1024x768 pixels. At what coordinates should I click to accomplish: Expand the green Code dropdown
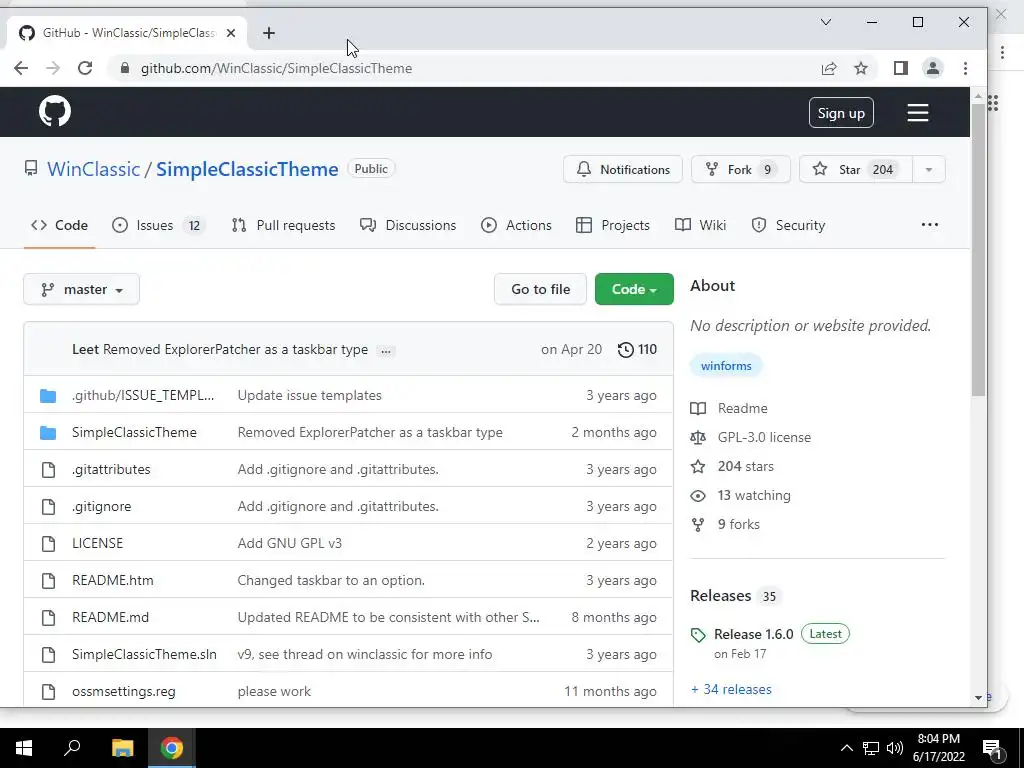pyautogui.click(x=634, y=289)
